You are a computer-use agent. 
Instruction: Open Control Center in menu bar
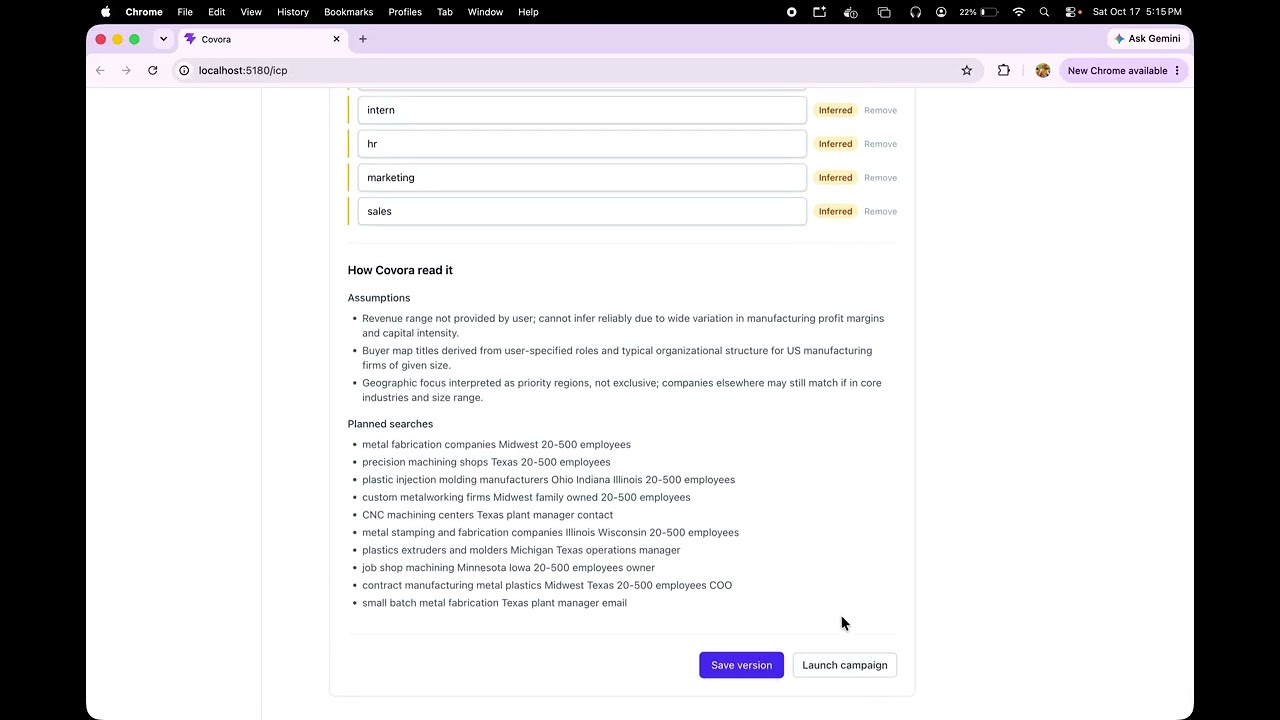point(1072,12)
